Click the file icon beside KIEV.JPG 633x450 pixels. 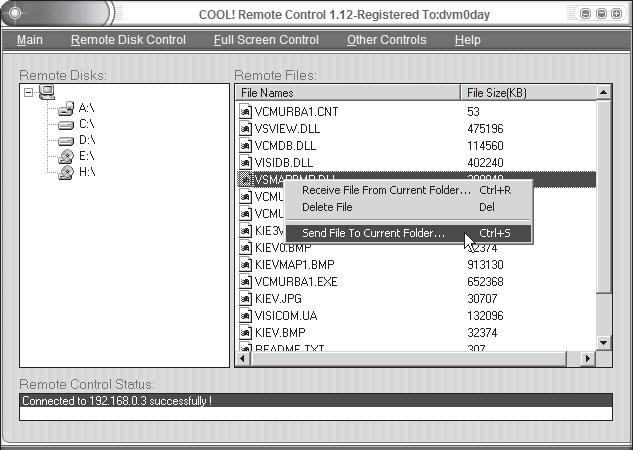pos(245,298)
